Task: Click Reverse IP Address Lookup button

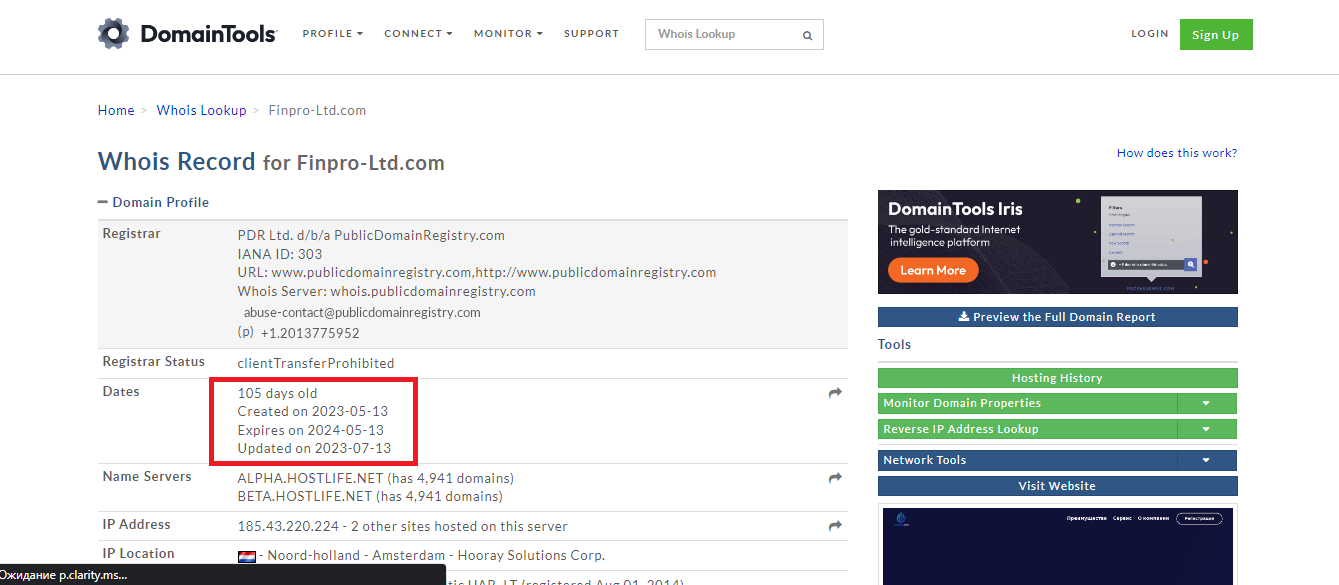Action: pos(1027,429)
